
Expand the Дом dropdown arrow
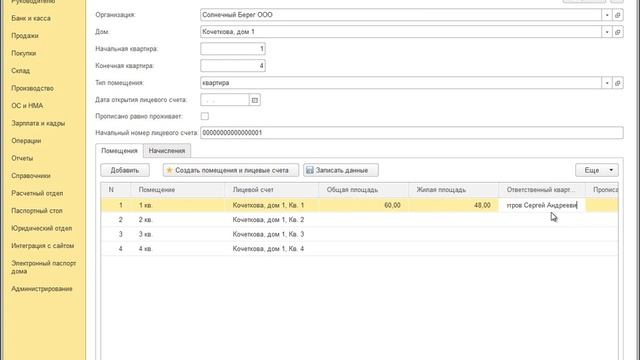pyautogui.click(x=607, y=32)
